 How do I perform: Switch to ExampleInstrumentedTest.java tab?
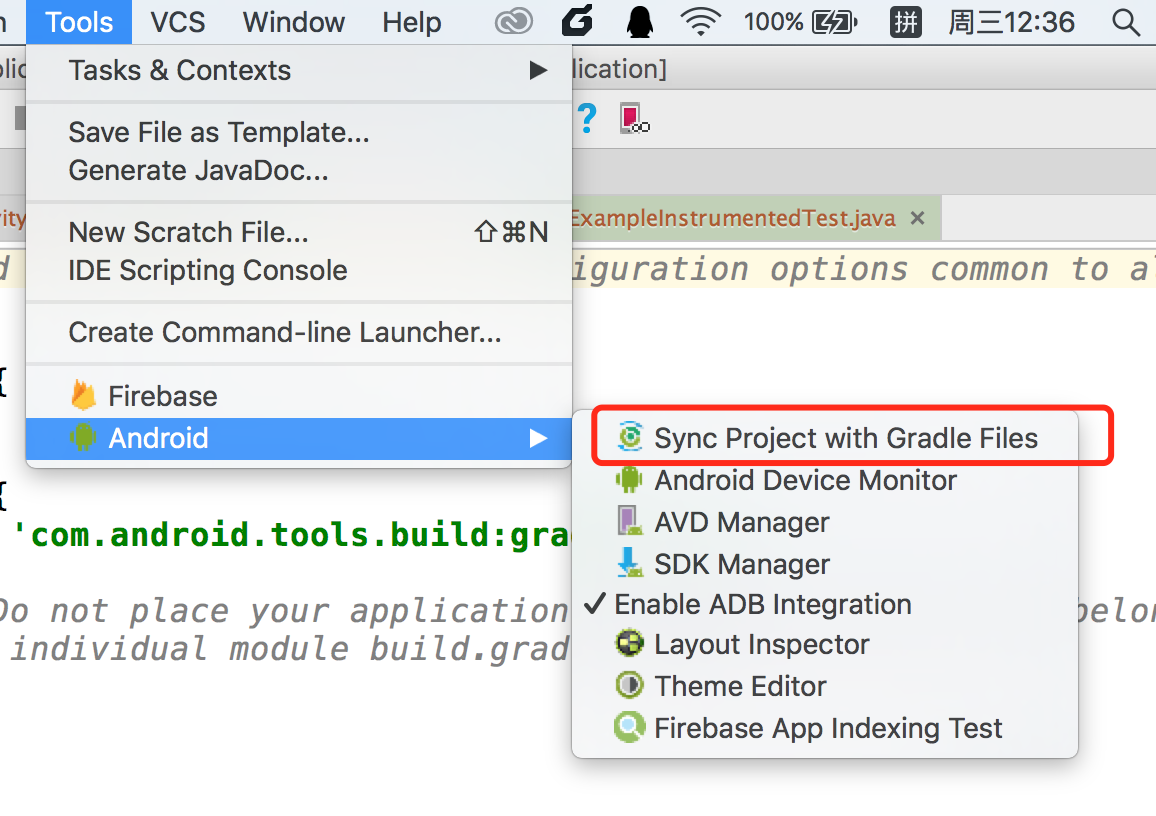point(755,218)
